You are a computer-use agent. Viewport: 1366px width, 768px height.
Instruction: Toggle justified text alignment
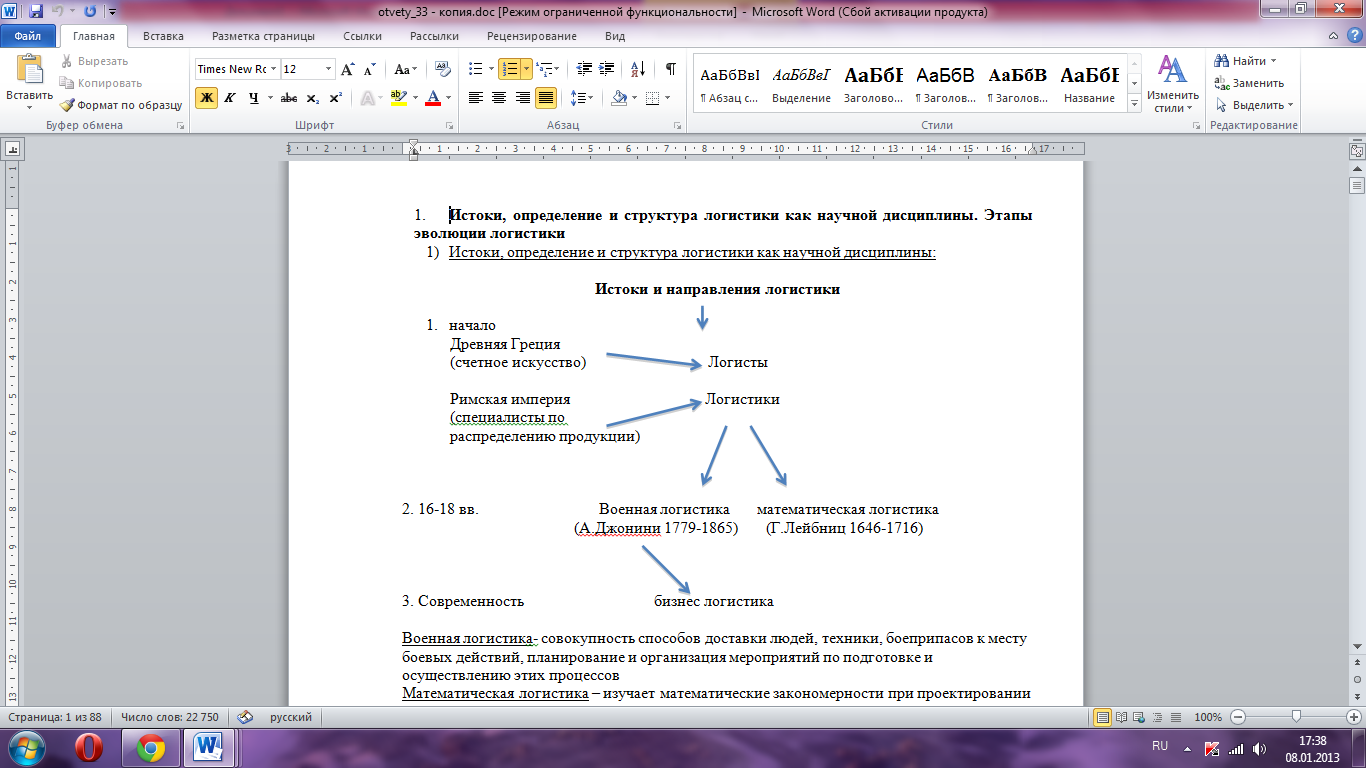pyautogui.click(x=546, y=98)
